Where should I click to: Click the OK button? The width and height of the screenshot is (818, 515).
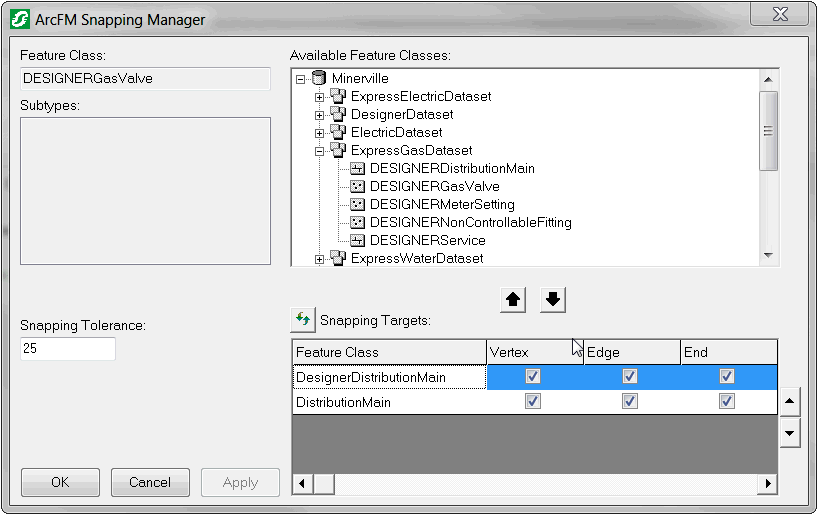click(60, 482)
